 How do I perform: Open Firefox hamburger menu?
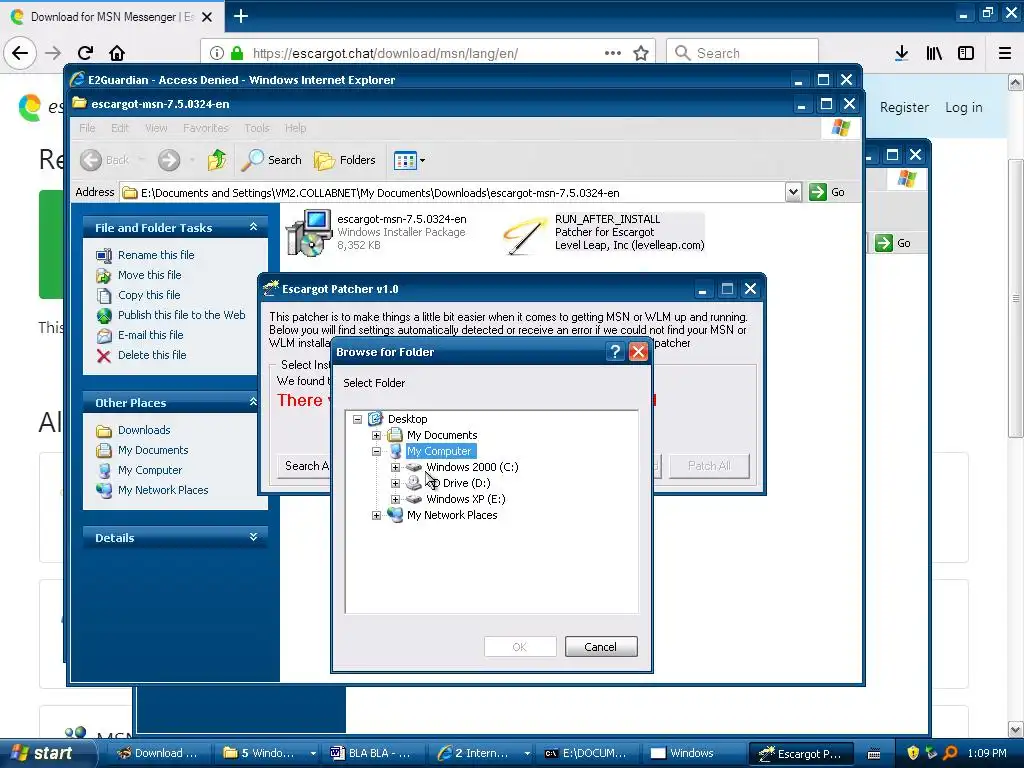[x=1004, y=53]
